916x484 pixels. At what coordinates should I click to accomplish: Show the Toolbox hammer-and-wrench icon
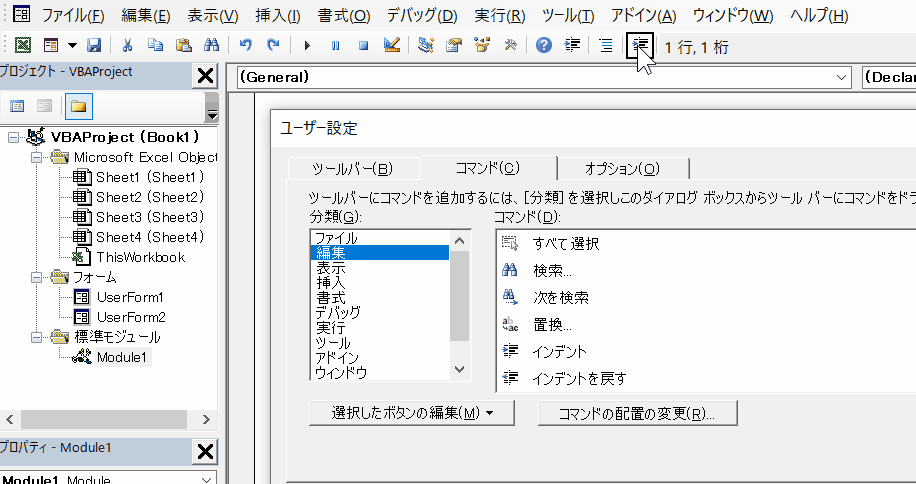click(511, 45)
